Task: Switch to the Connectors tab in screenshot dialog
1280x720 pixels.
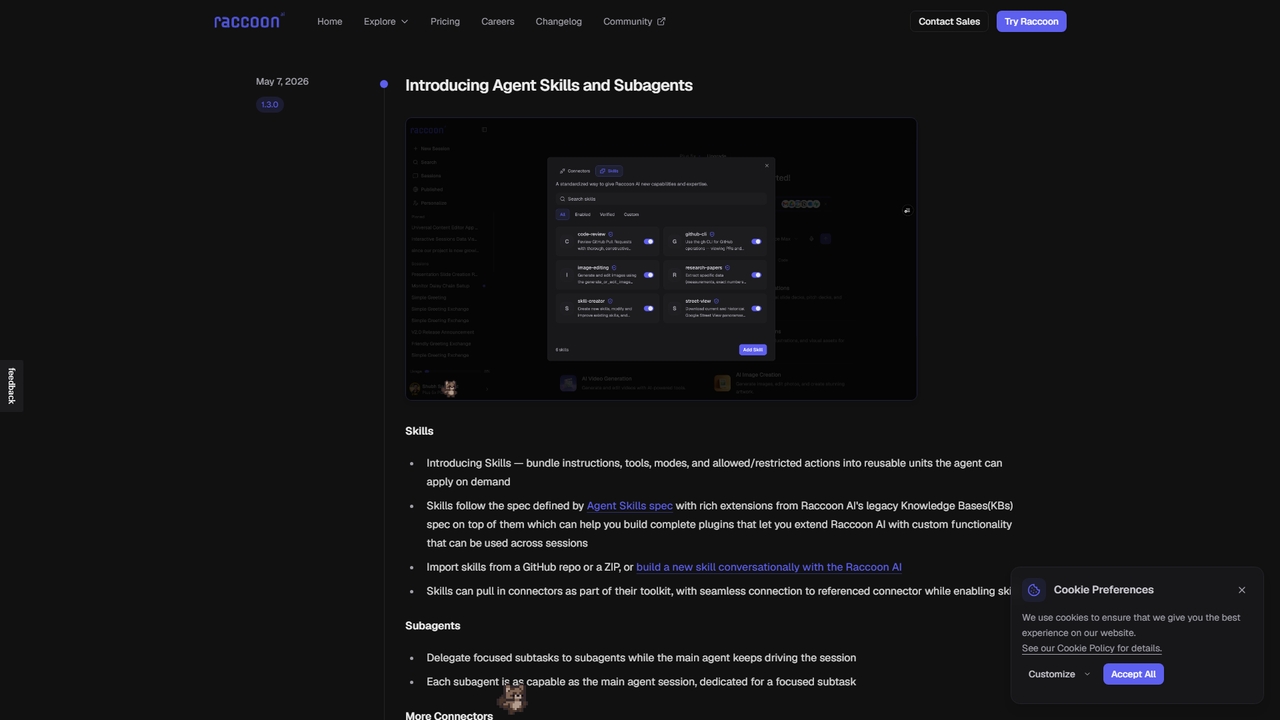Action: [x=574, y=171]
